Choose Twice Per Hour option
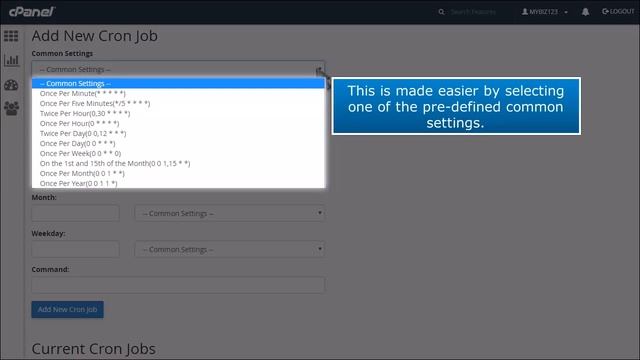The width and height of the screenshot is (640, 360). (x=178, y=113)
